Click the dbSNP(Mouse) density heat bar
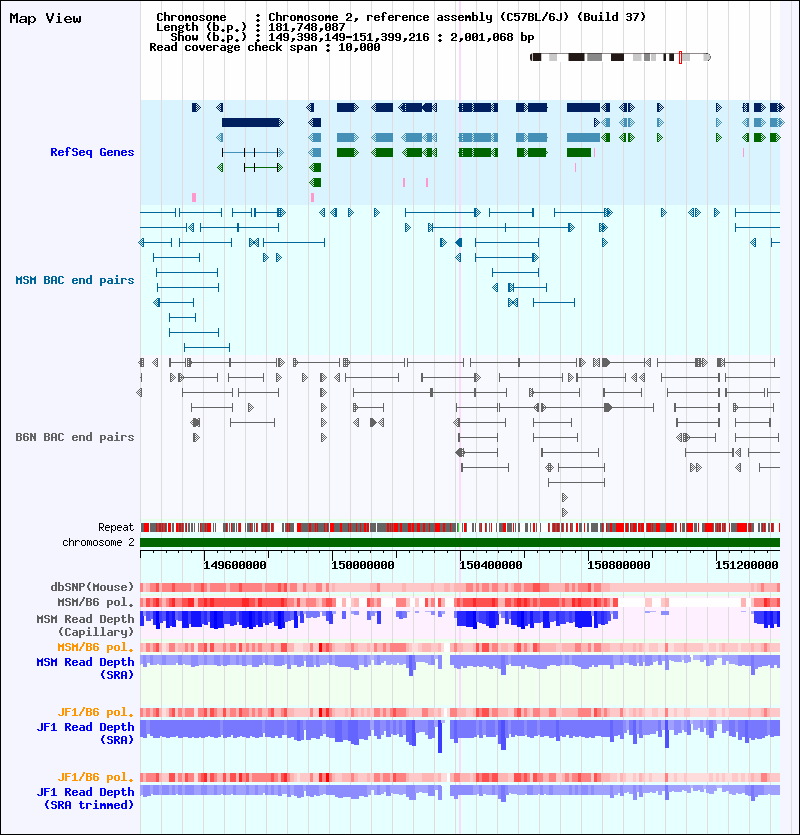This screenshot has height=835, width=800. (460, 587)
